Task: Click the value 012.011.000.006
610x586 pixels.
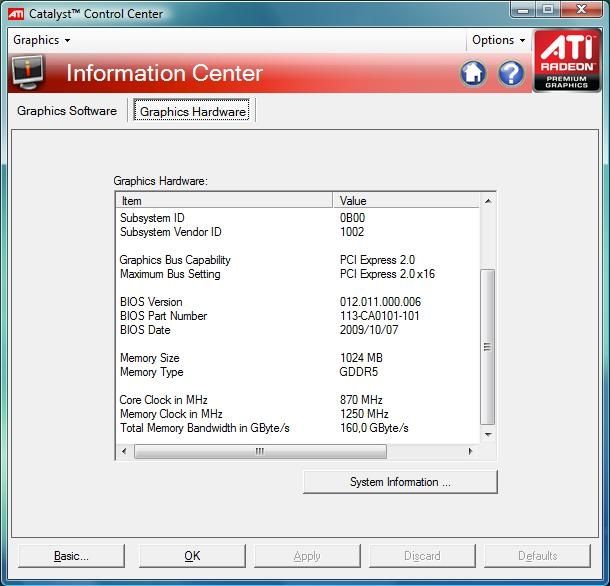Action: click(380, 302)
